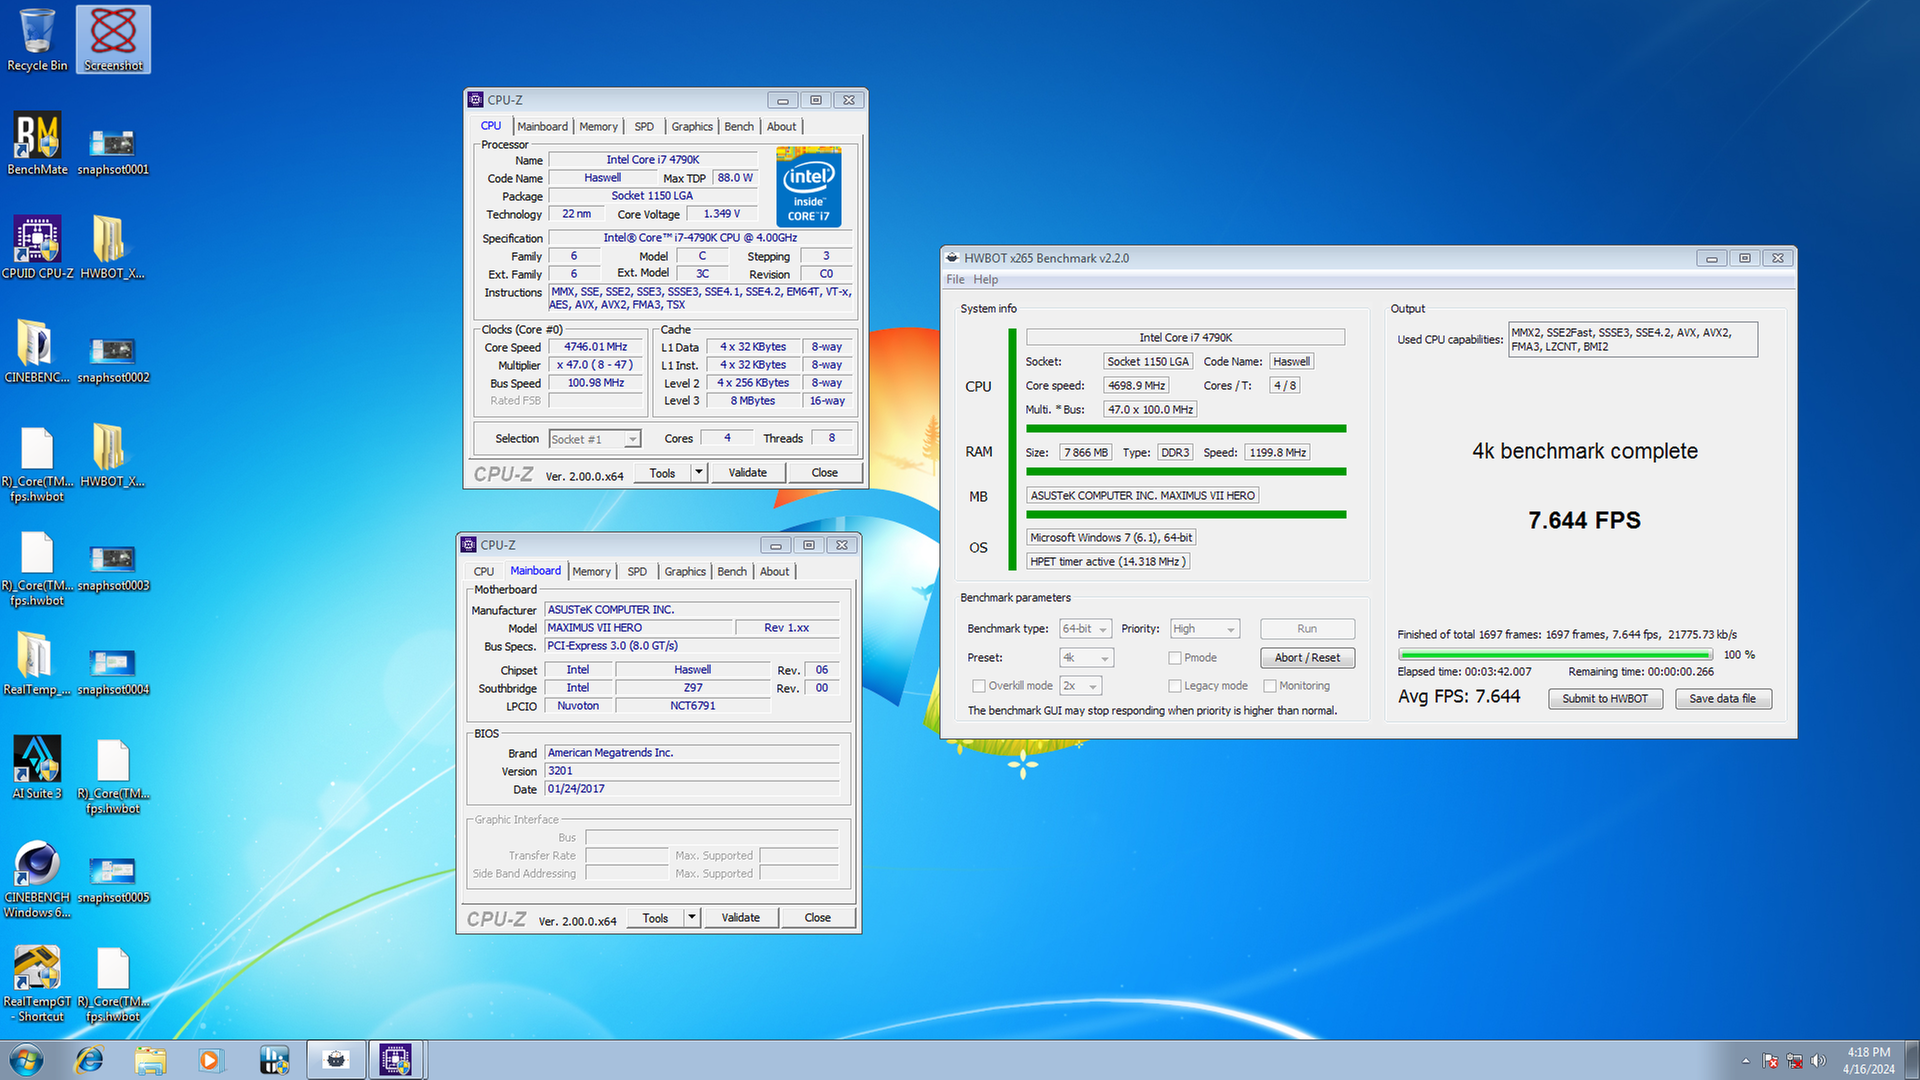This screenshot has height=1080, width=1920.
Task: Open the Preset 4k dropdown
Action: click(x=1086, y=658)
